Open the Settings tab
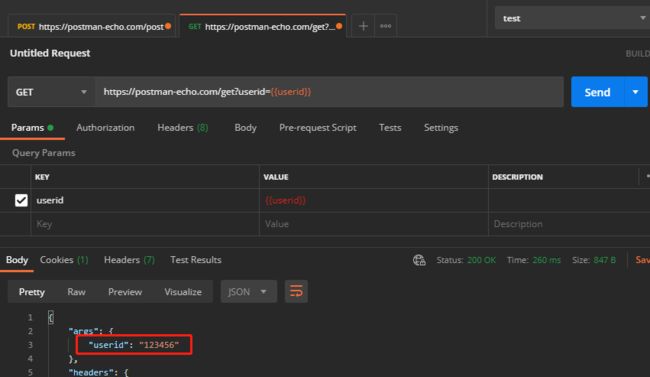Screen dimensions: 650x377 click(441, 128)
